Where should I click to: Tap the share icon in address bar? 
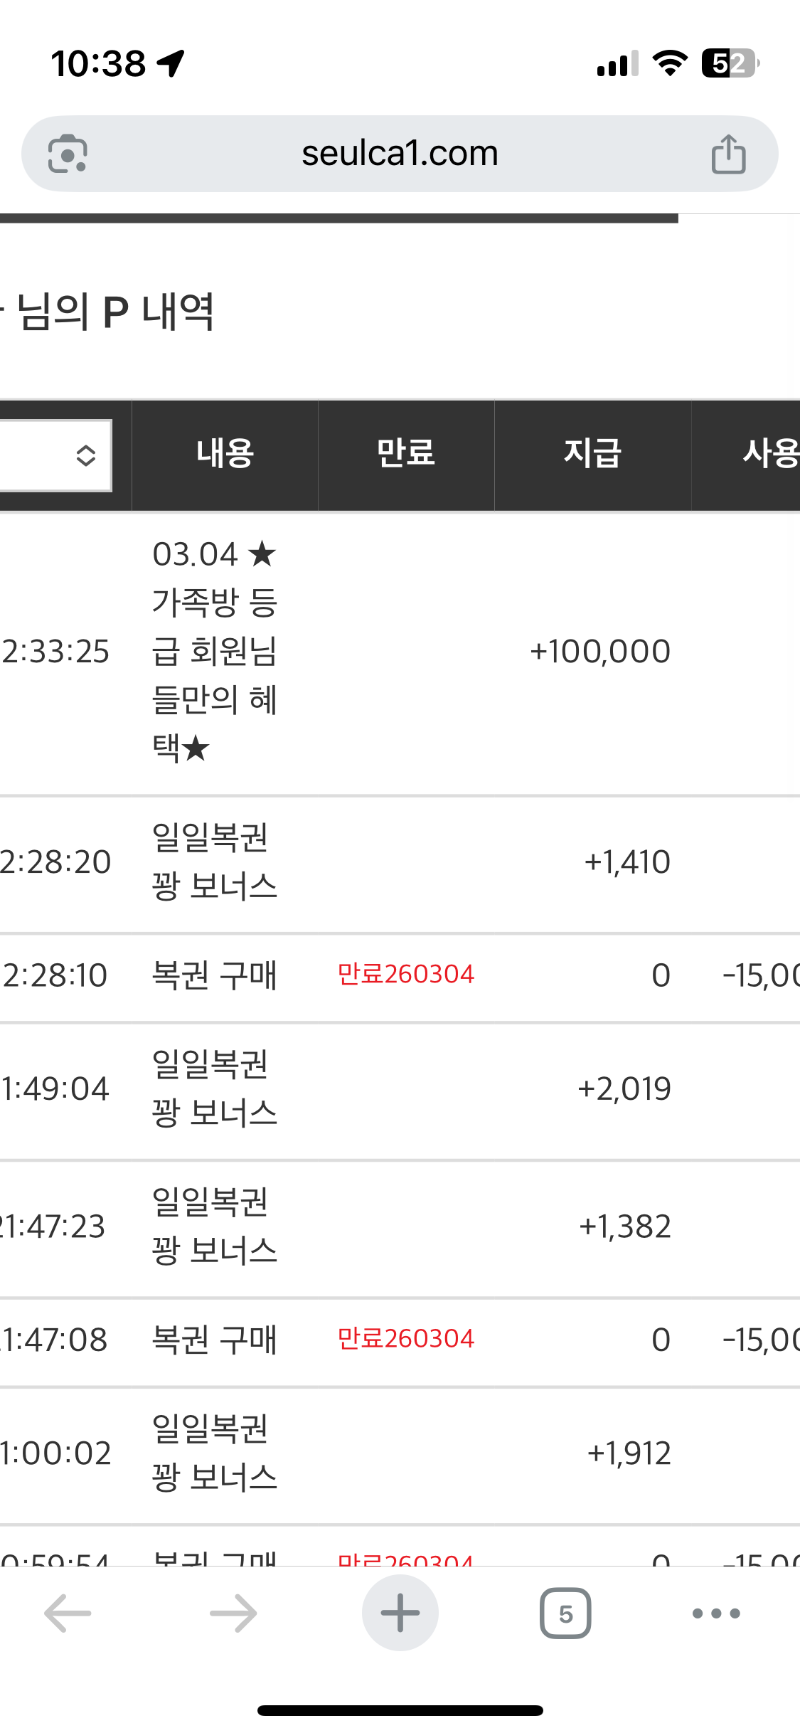728,154
